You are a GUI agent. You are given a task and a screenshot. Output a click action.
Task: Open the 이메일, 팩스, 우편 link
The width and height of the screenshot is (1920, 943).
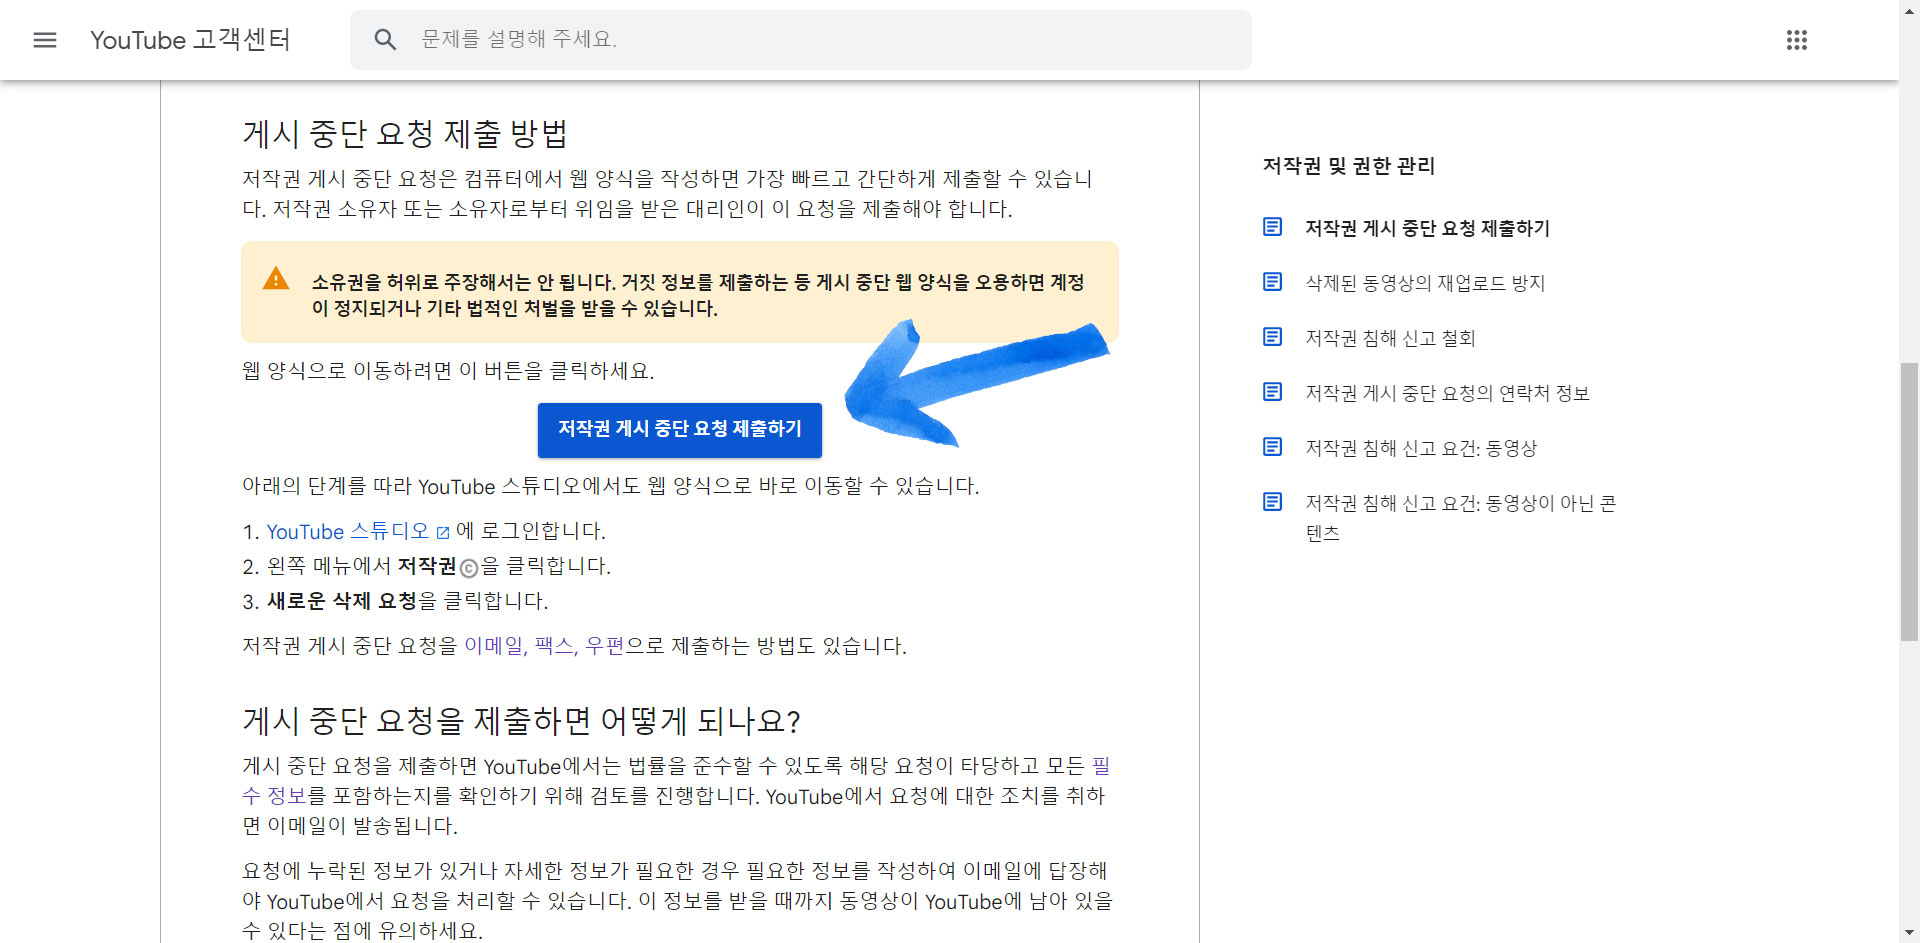pos(544,646)
